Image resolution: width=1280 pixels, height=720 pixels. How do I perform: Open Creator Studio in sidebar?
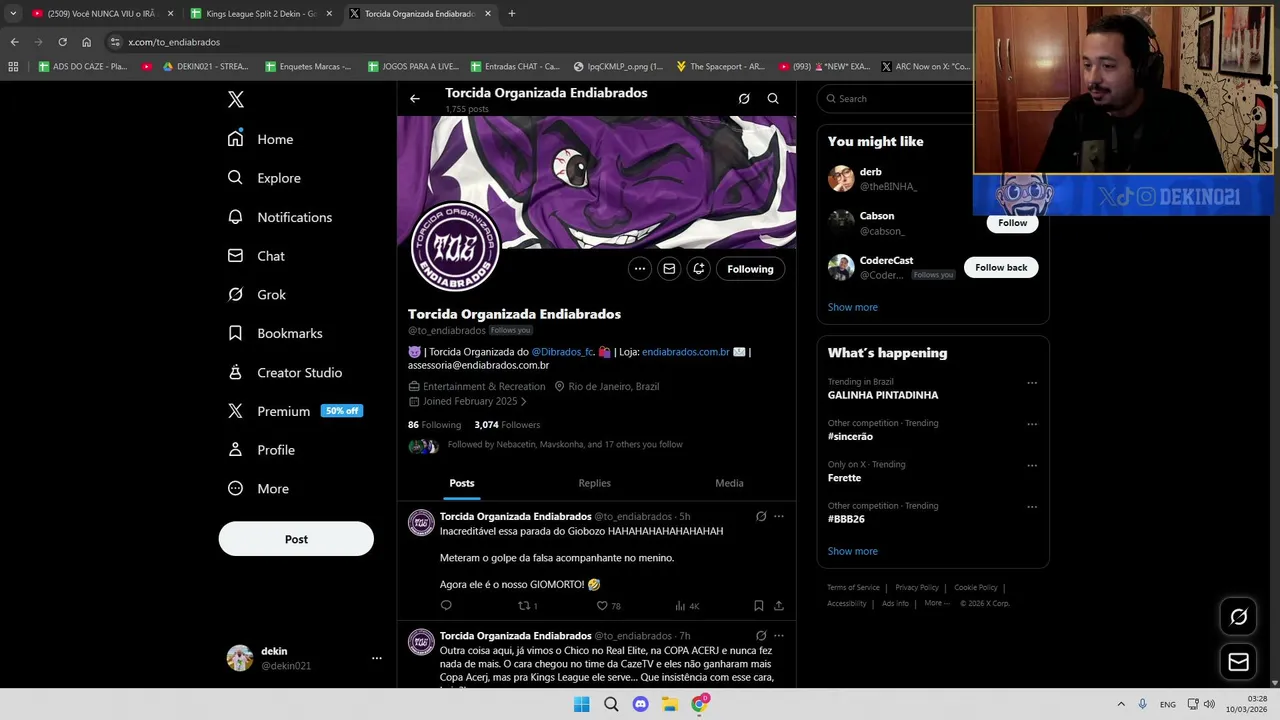click(284, 372)
